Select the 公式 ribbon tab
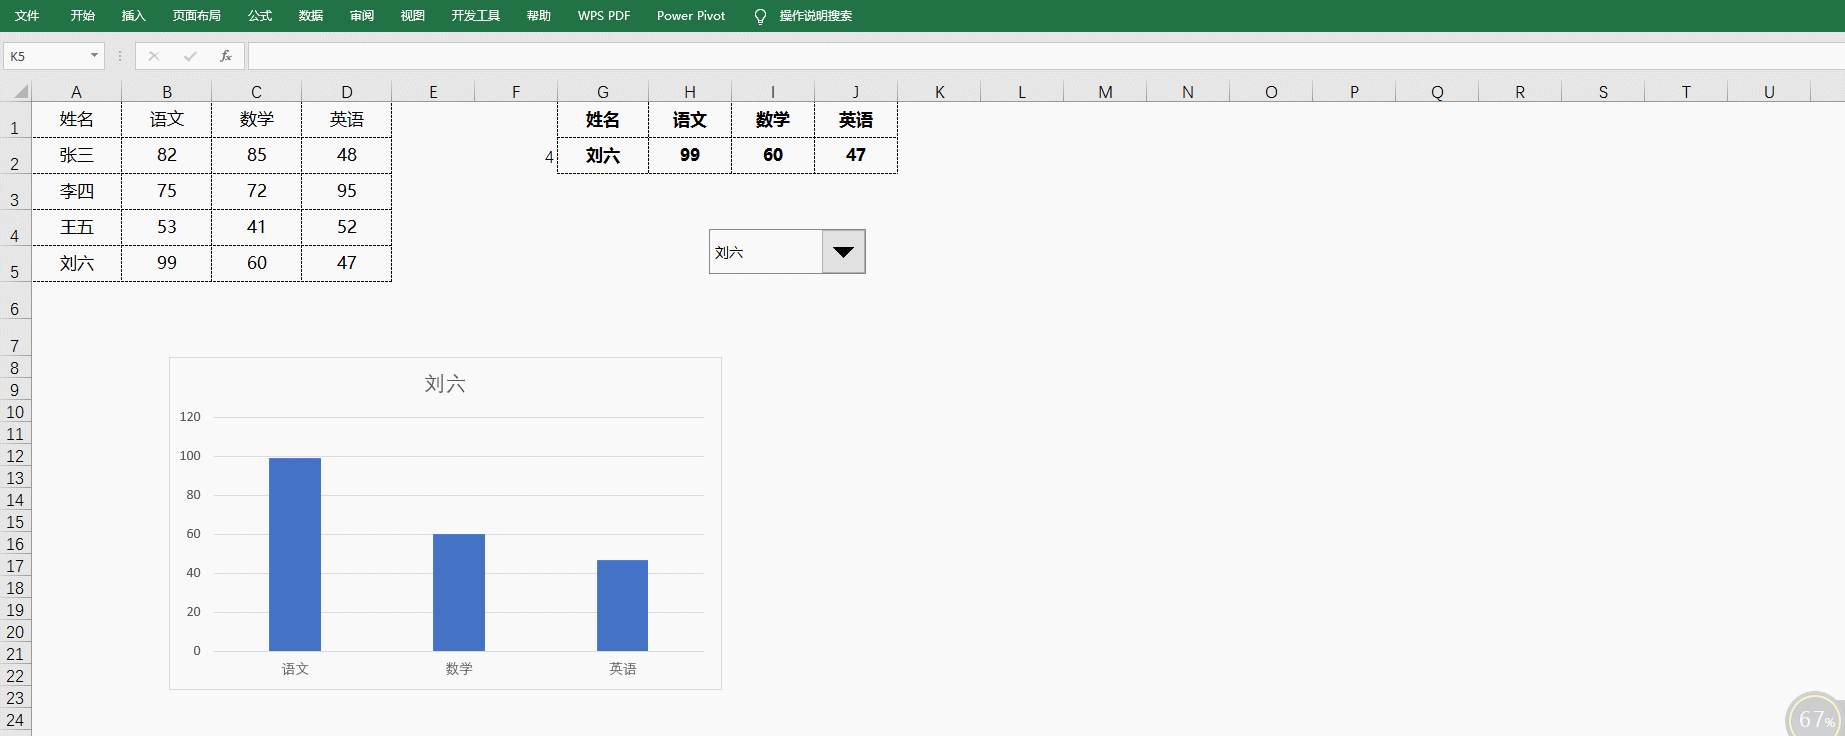Viewport: 1845px width, 736px height. point(260,16)
